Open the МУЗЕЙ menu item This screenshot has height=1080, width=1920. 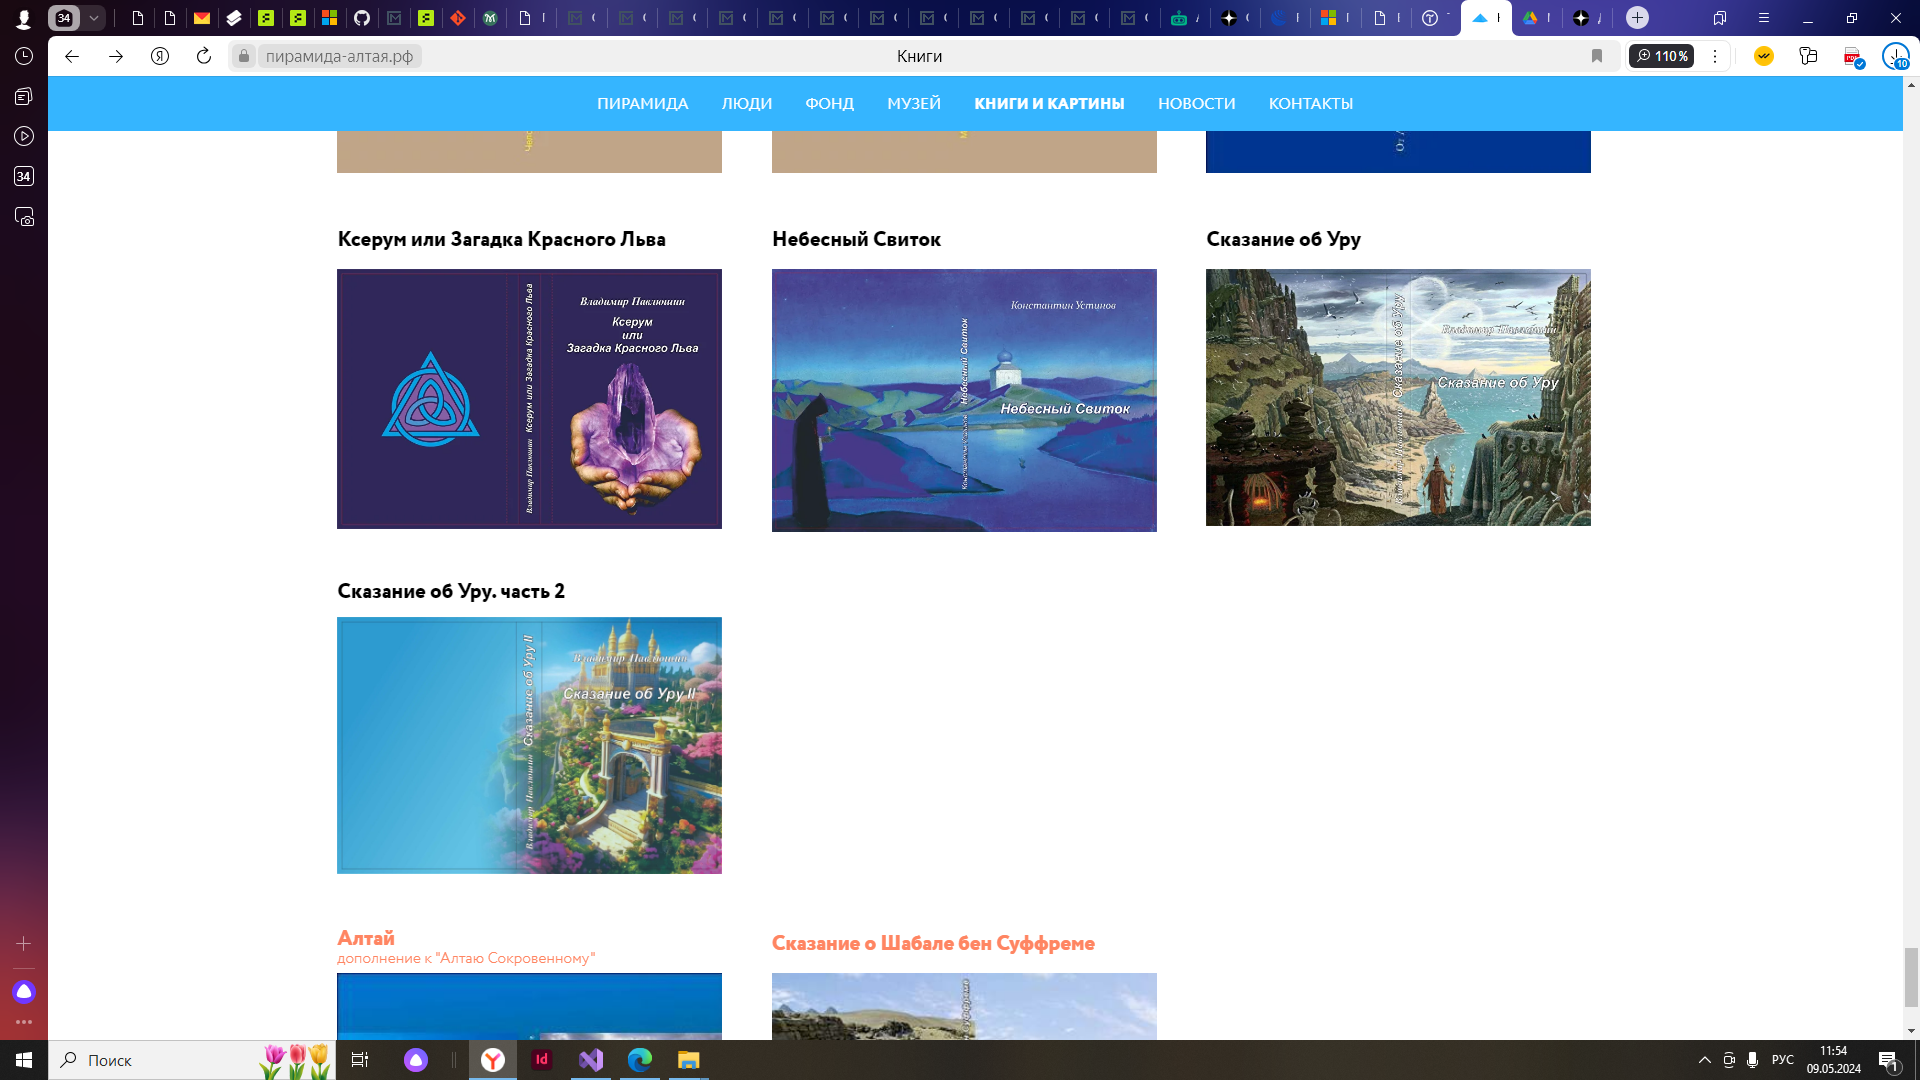pyautogui.click(x=913, y=104)
